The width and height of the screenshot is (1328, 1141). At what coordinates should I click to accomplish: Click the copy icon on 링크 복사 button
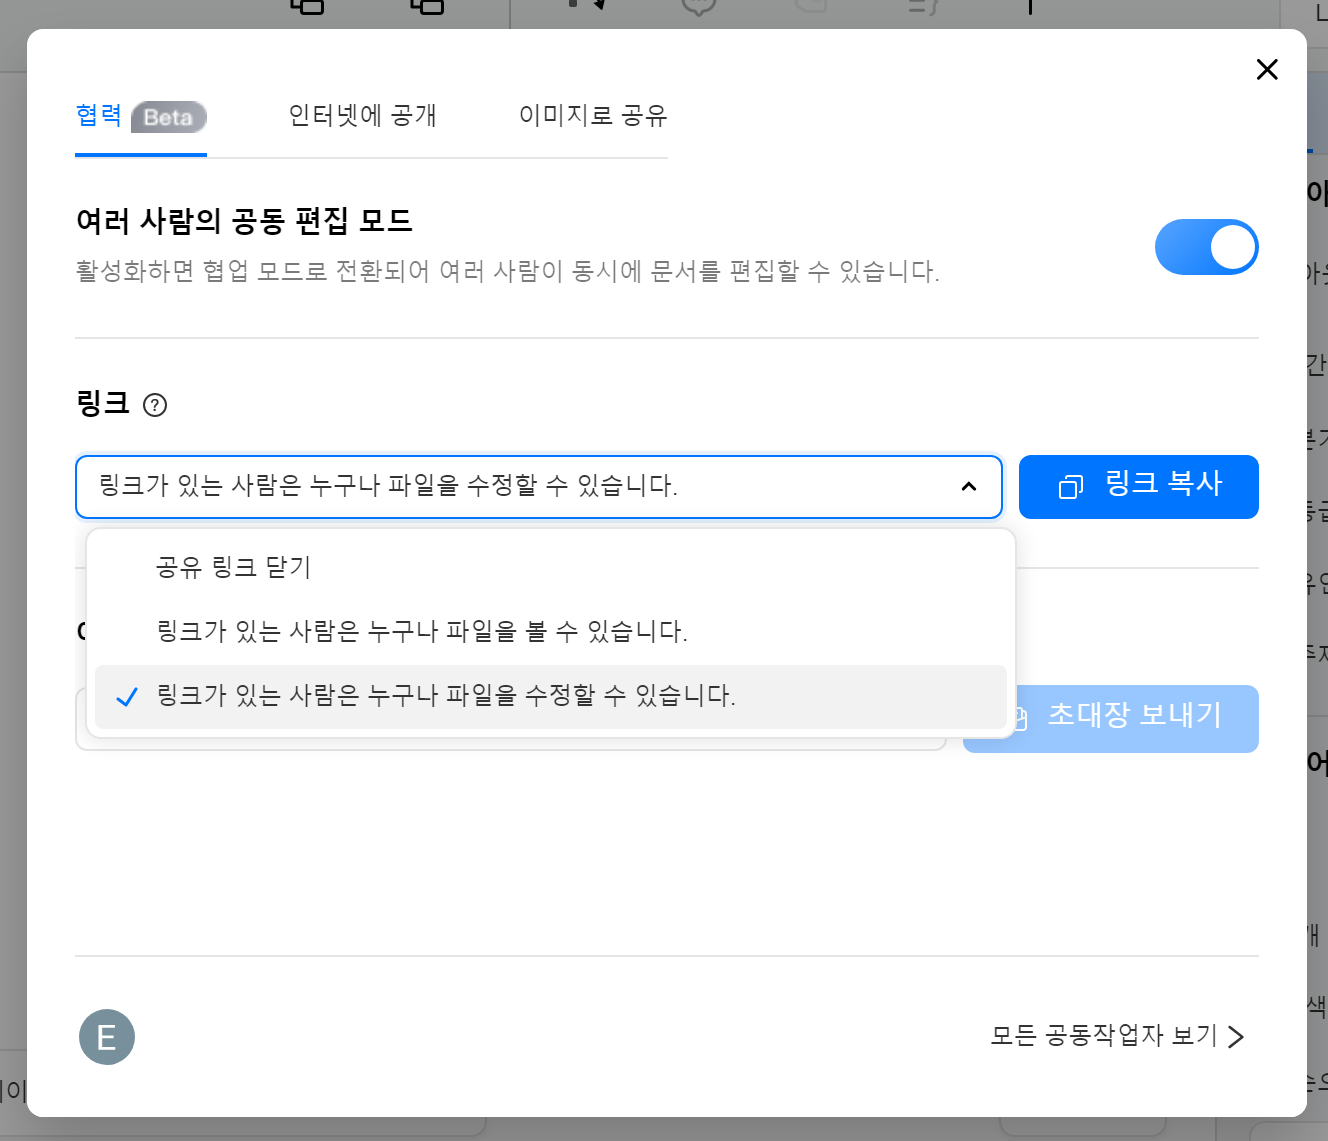pyautogui.click(x=1071, y=487)
